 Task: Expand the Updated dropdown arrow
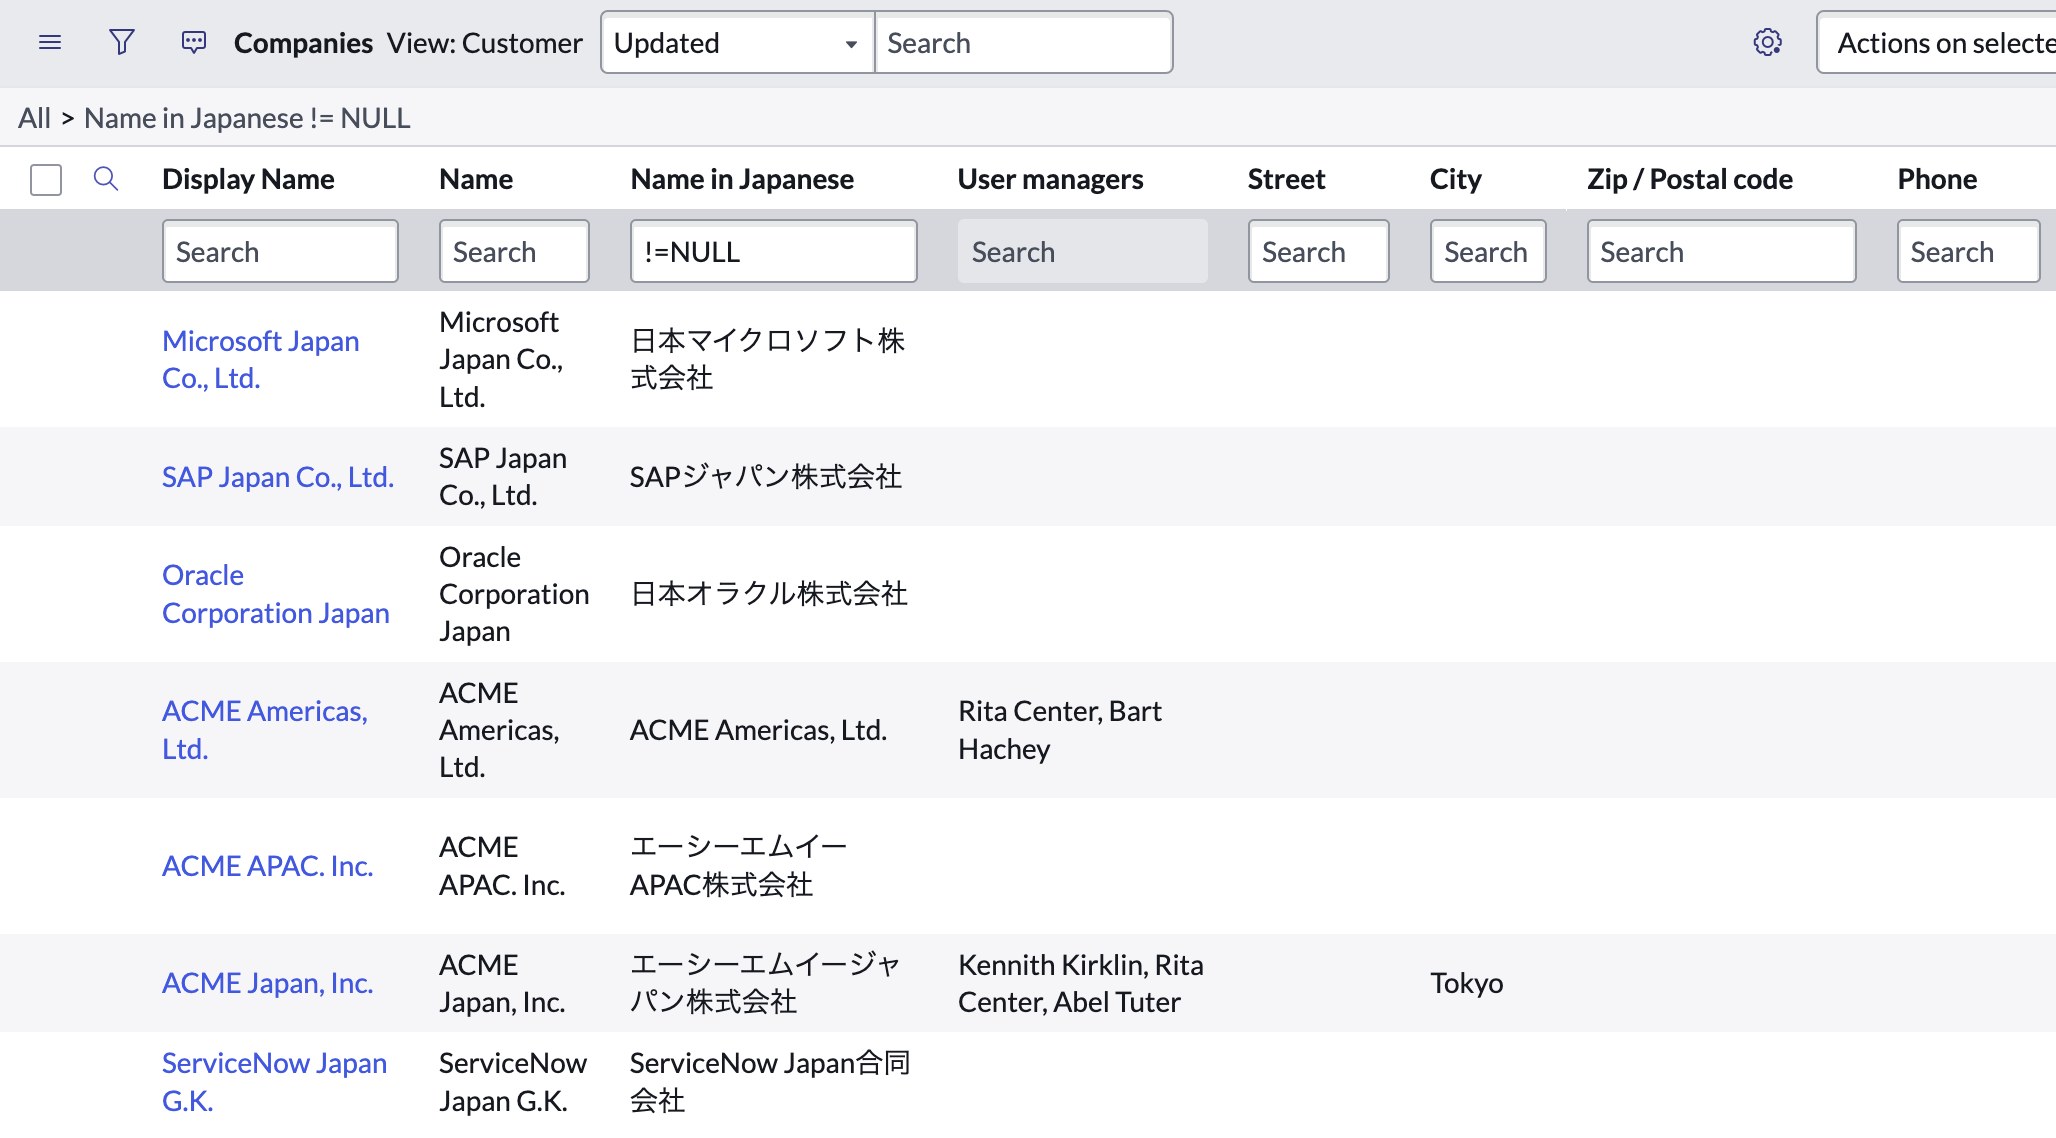851,43
